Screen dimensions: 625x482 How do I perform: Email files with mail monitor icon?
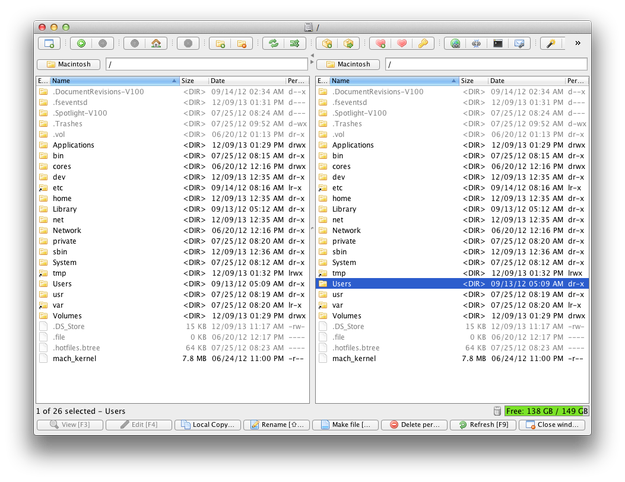coord(519,43)
